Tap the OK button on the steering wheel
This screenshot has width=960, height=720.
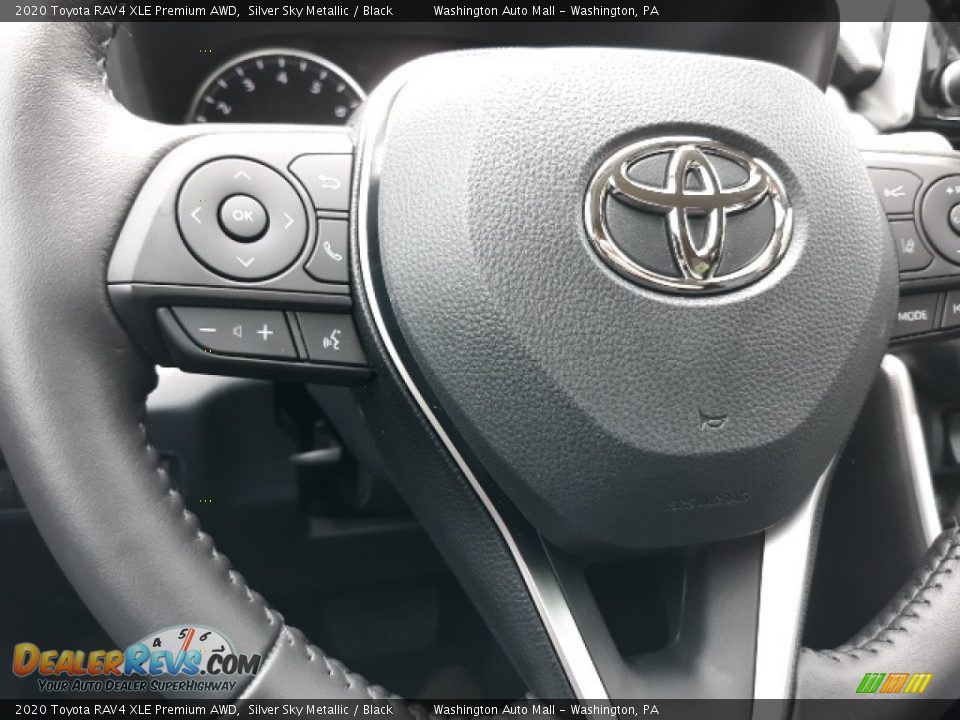243,217
